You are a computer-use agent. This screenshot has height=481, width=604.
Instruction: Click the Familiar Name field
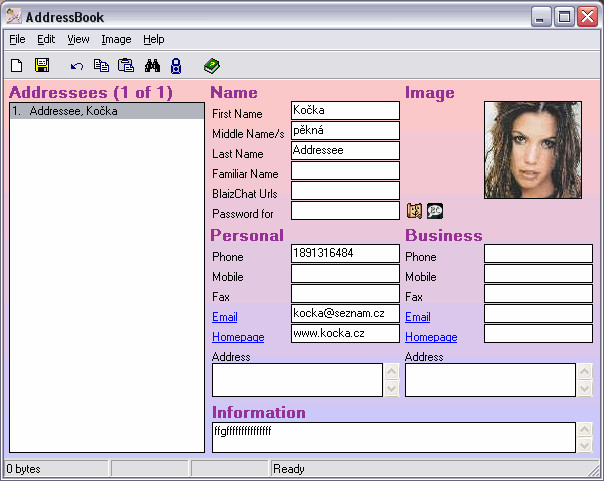click(345, 171)
